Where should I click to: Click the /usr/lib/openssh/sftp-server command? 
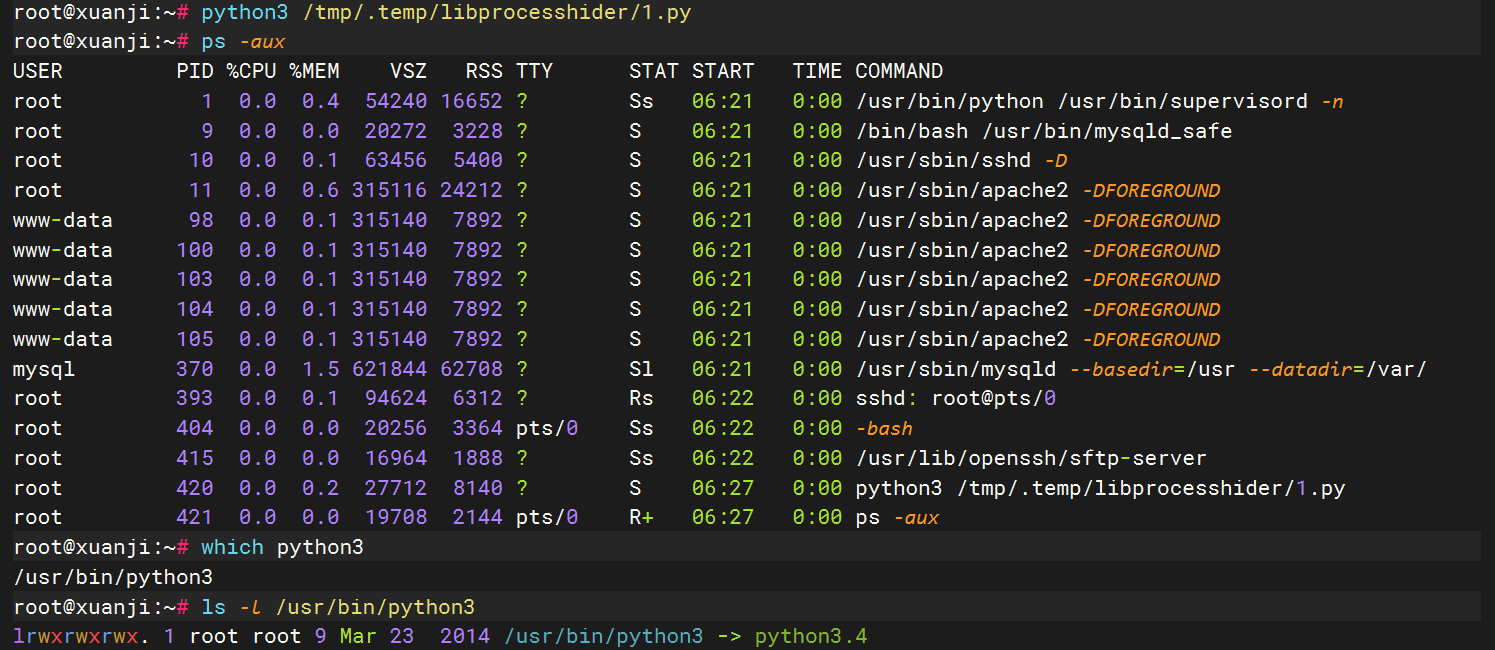point(1031,458)
